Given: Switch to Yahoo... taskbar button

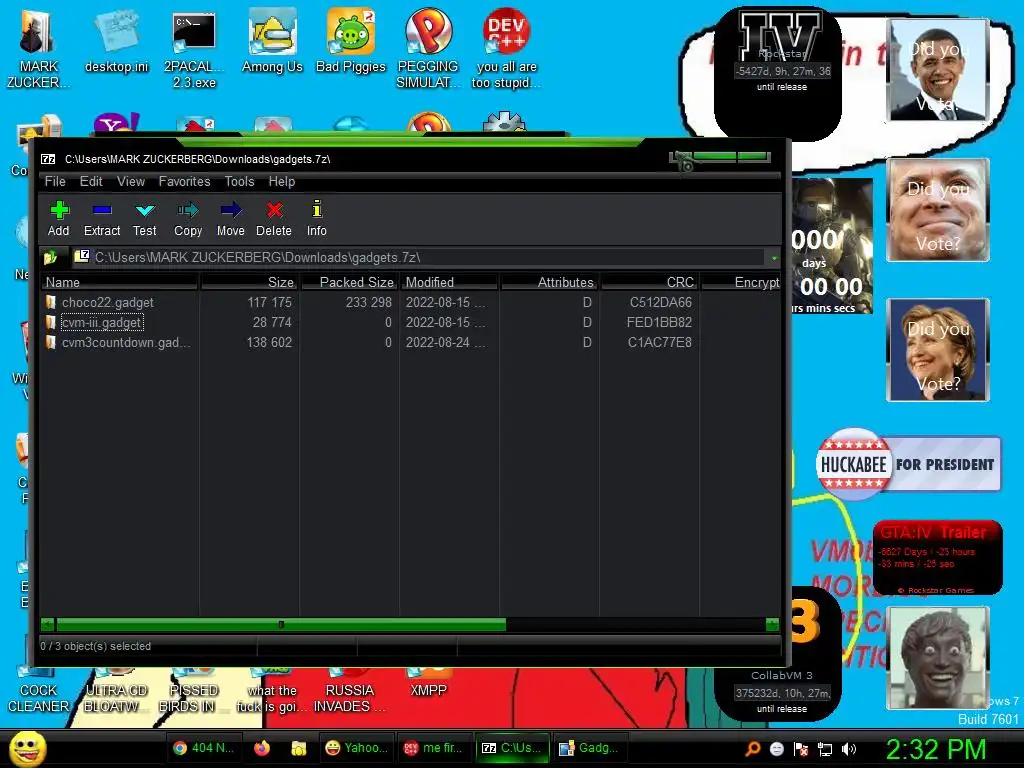Looking at the screenshot, I should 357,748.
